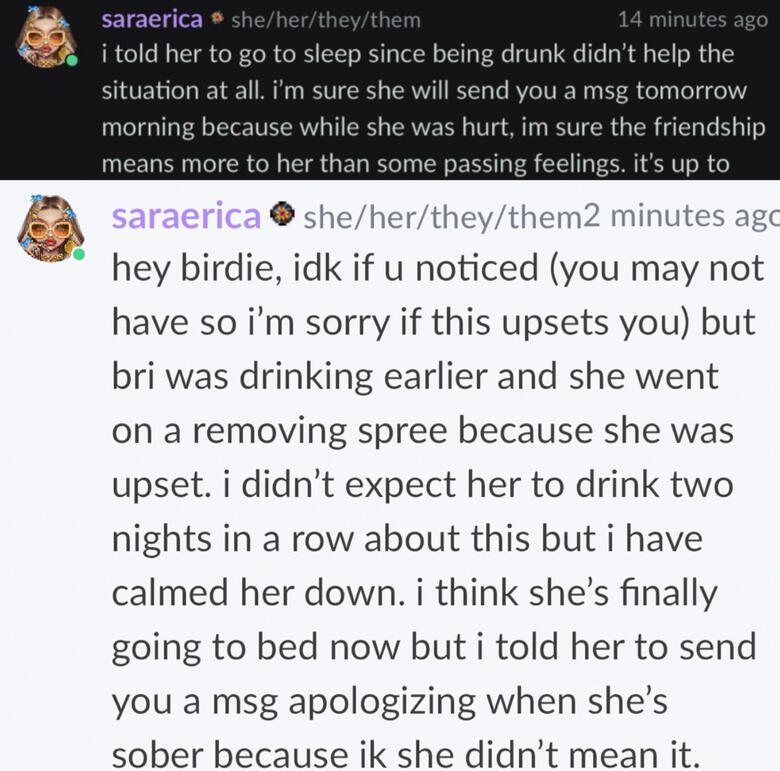
Task: Open saraerica's profile from the dark message username
Action: tap(152, 20)
